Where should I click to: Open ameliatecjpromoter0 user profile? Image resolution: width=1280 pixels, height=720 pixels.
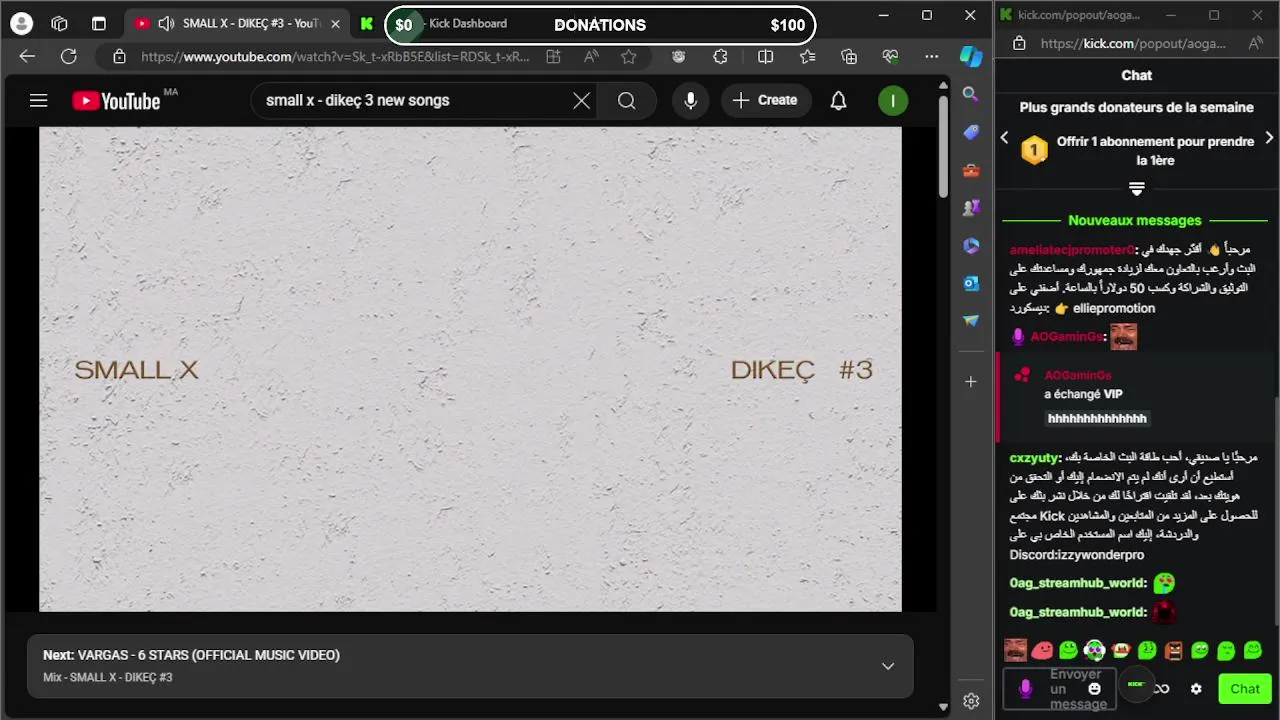pos(1072,249)
